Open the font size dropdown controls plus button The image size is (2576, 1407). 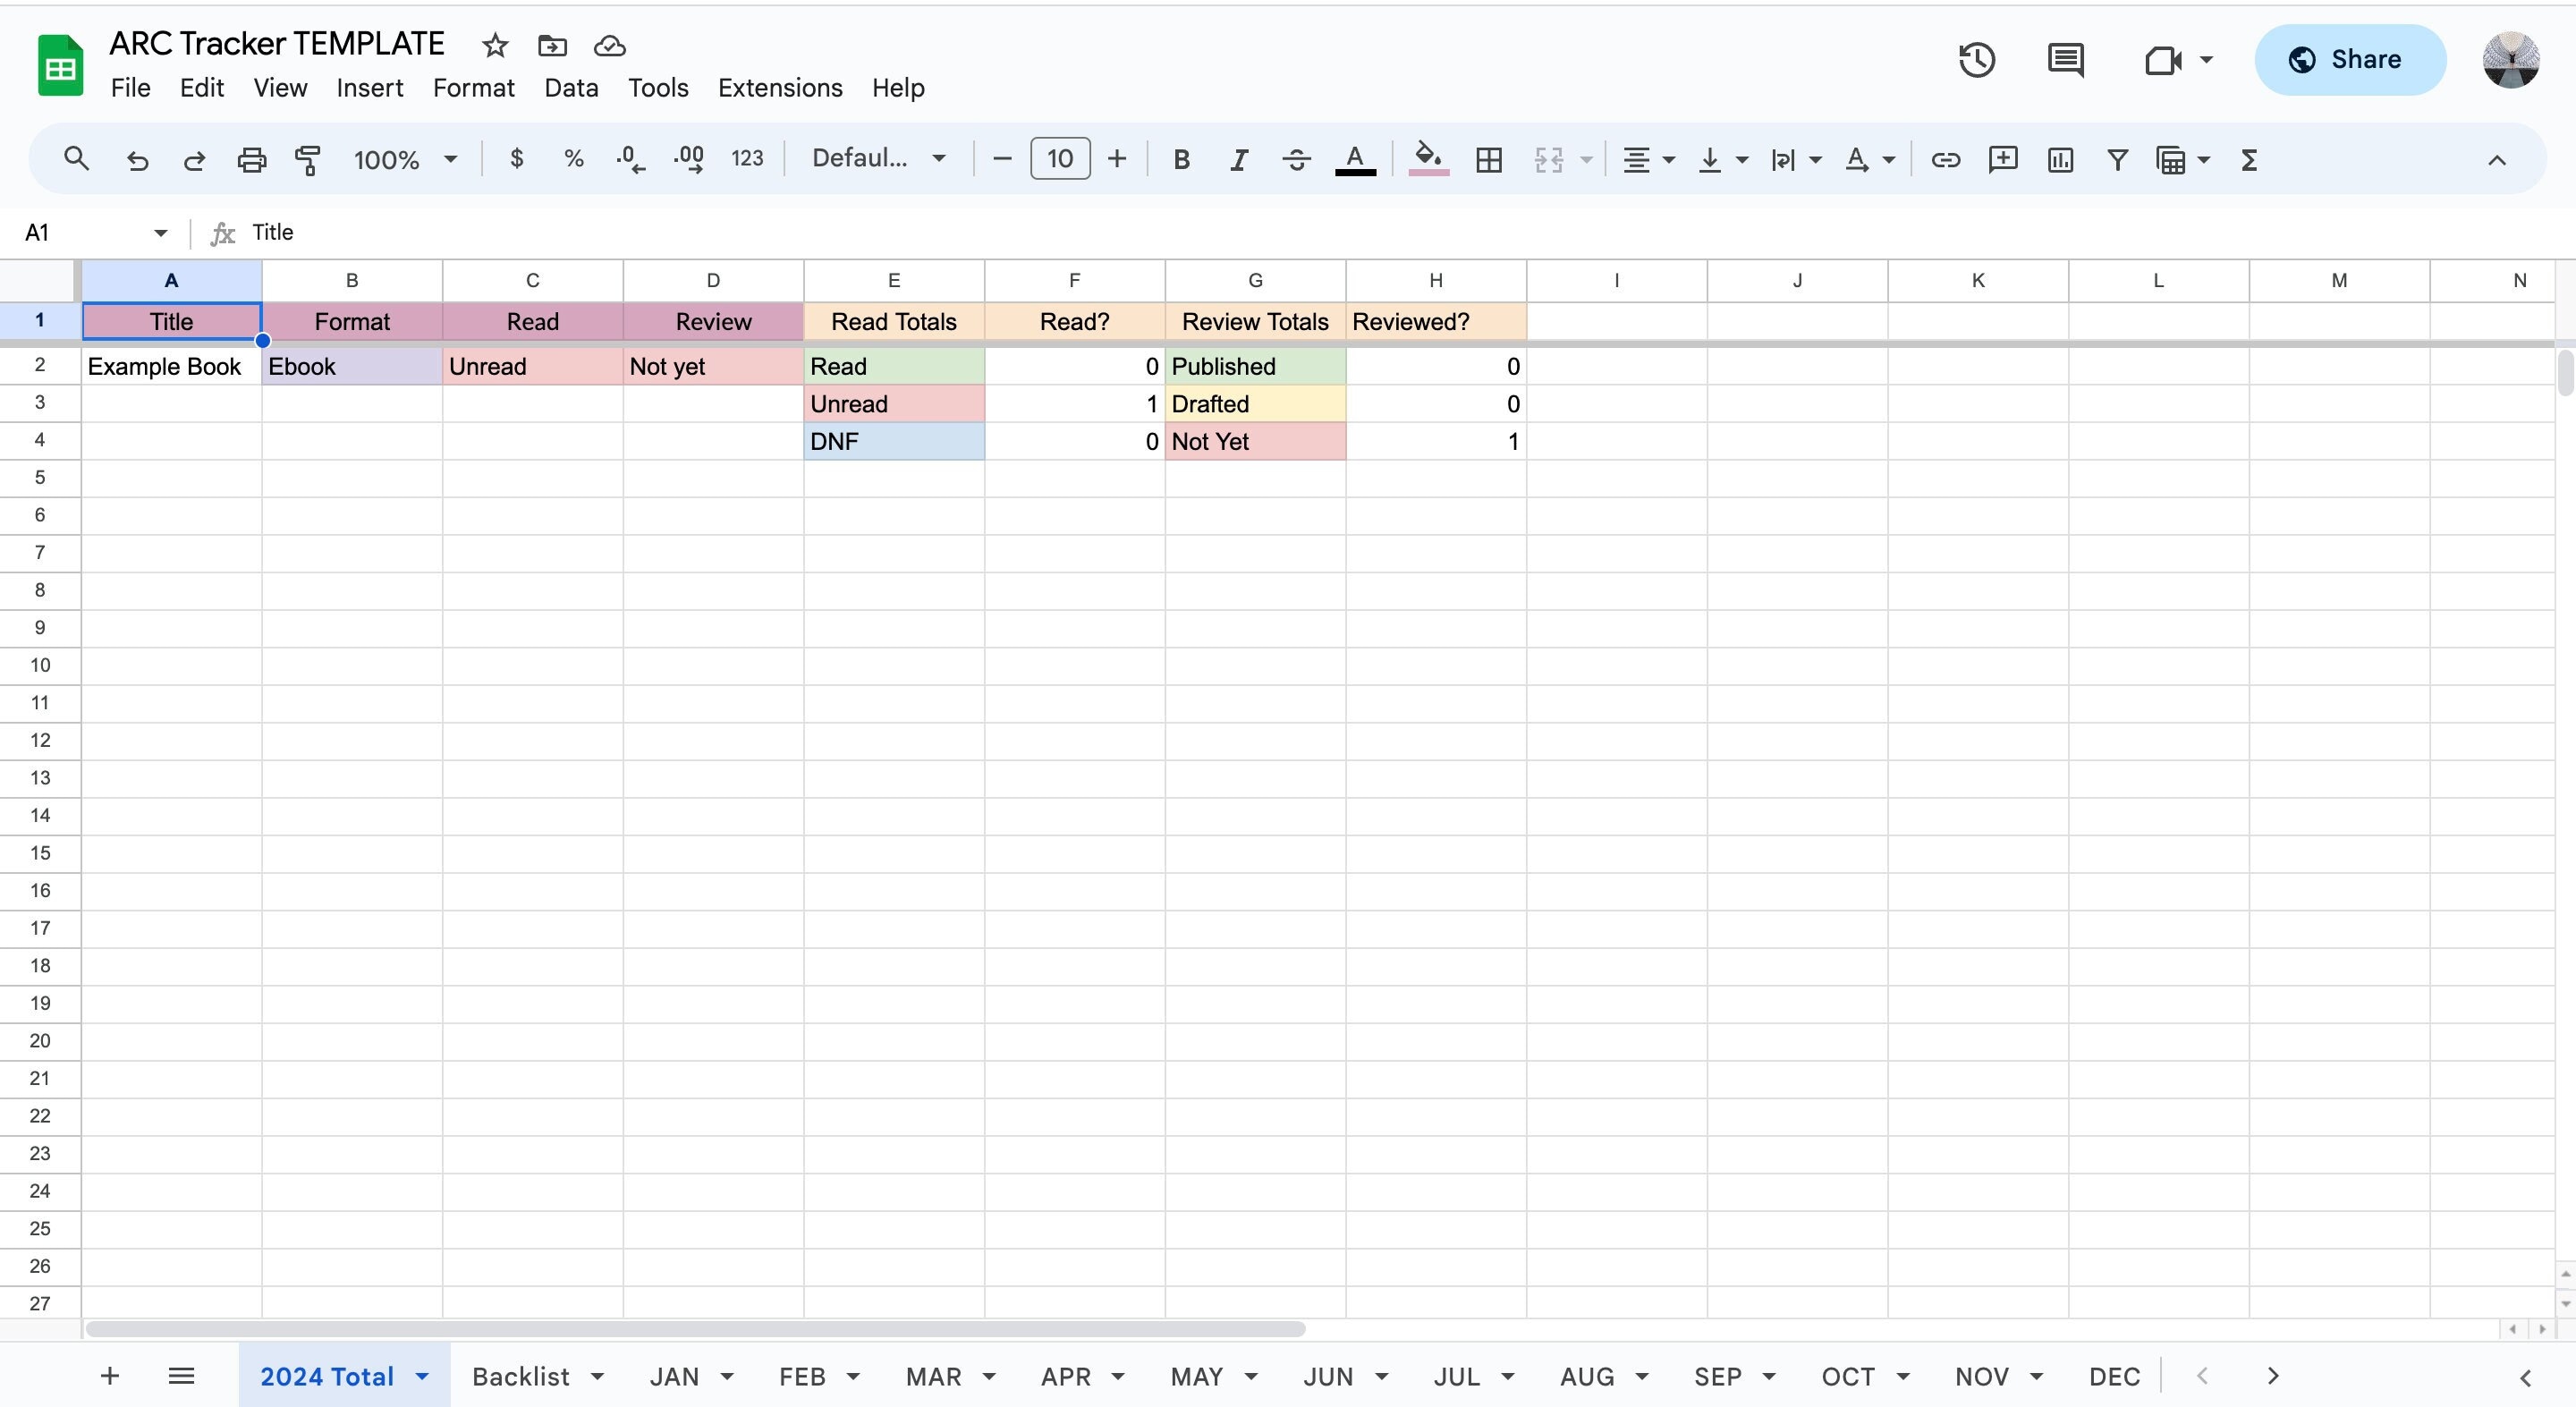tap(1117, 159)
